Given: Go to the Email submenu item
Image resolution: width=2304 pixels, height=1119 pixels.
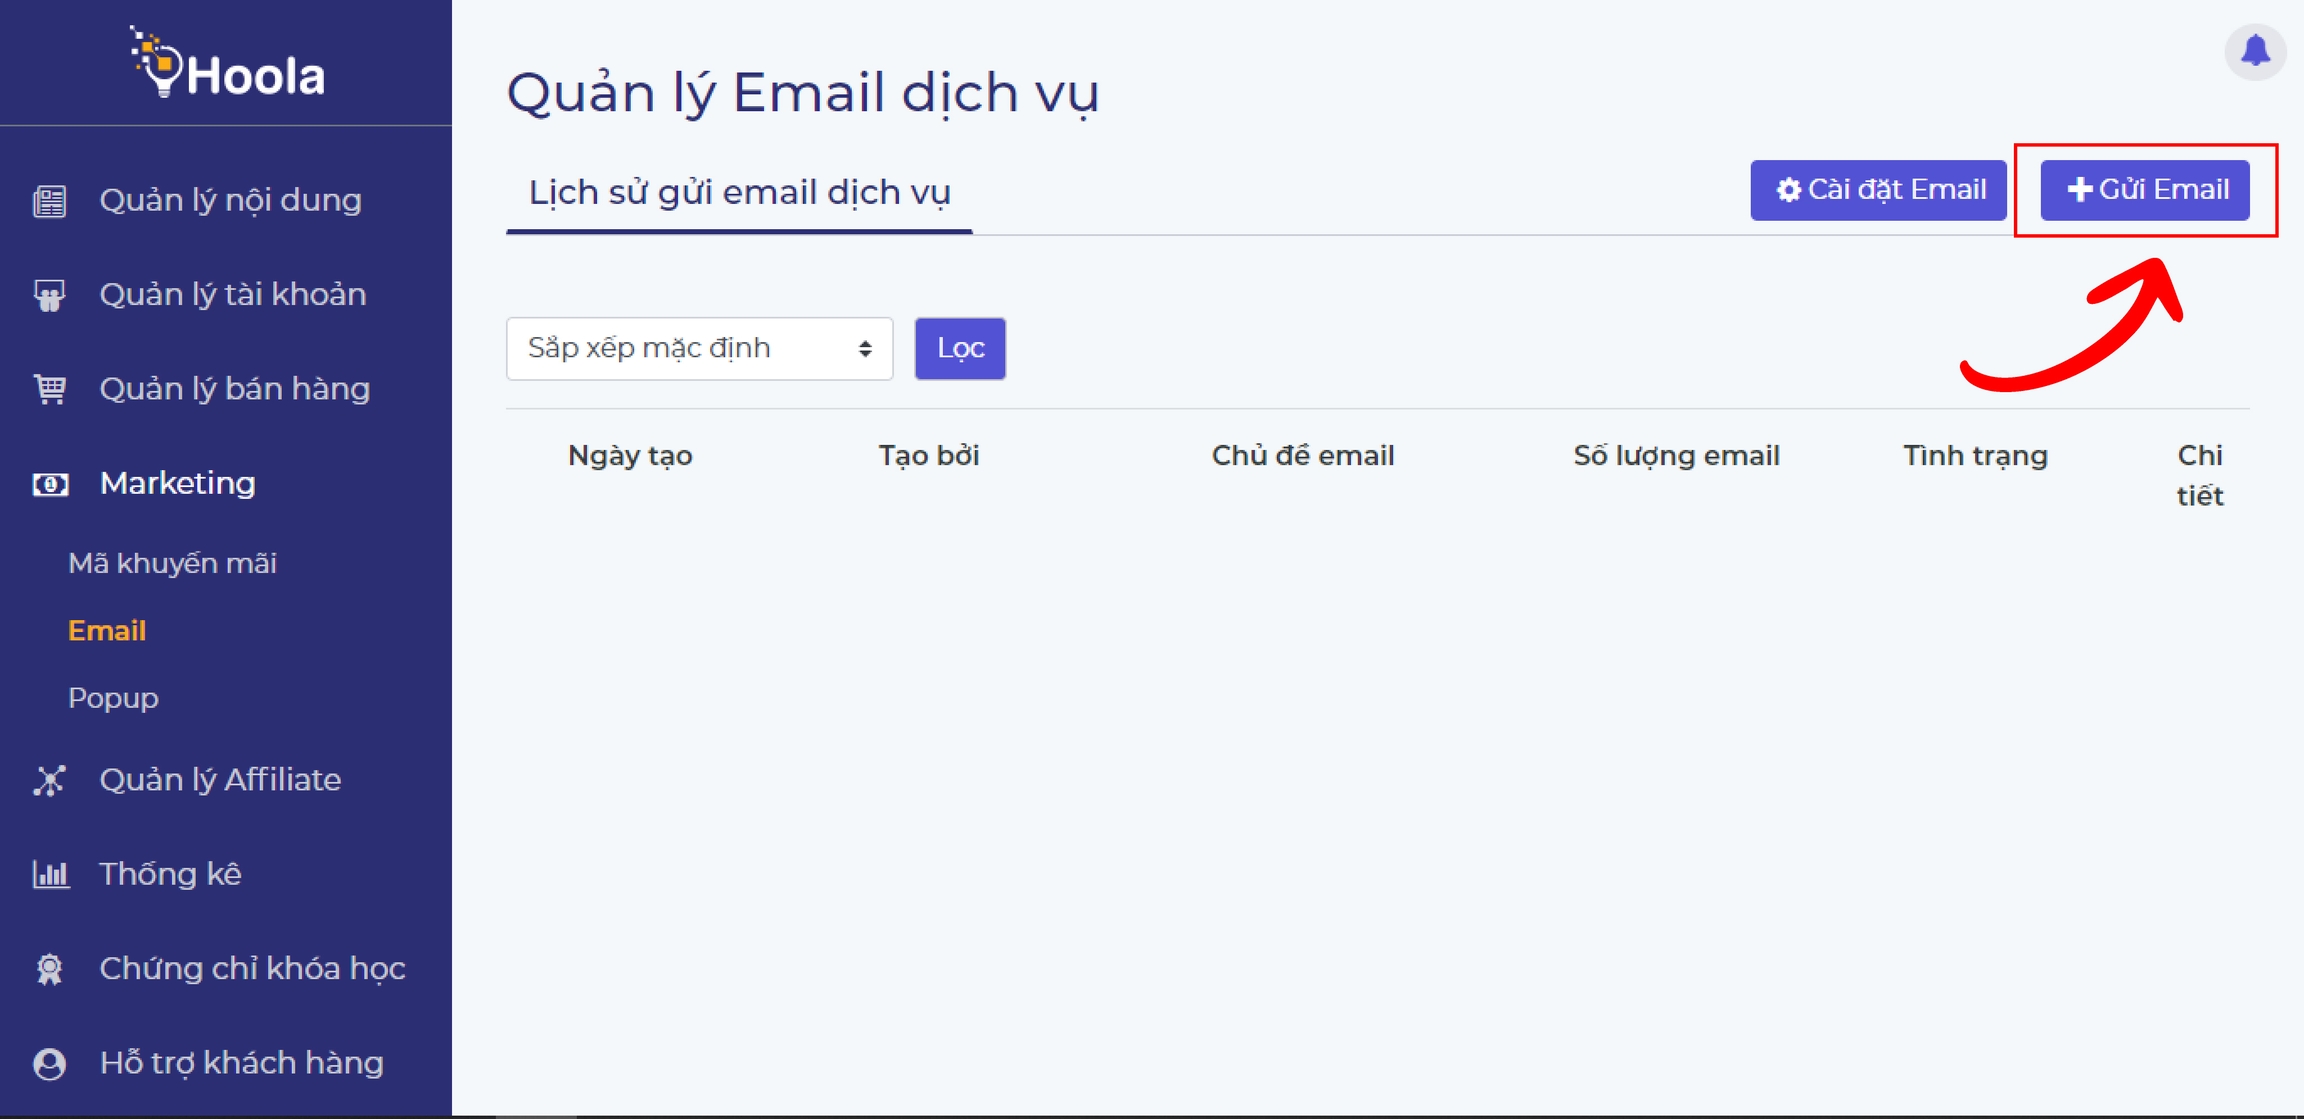Looking at the screenshot, I should point(107,631).
